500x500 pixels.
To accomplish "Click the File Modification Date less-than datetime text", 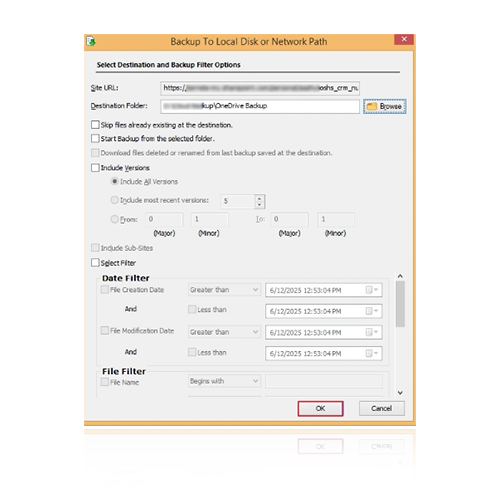I will (305, 354).
